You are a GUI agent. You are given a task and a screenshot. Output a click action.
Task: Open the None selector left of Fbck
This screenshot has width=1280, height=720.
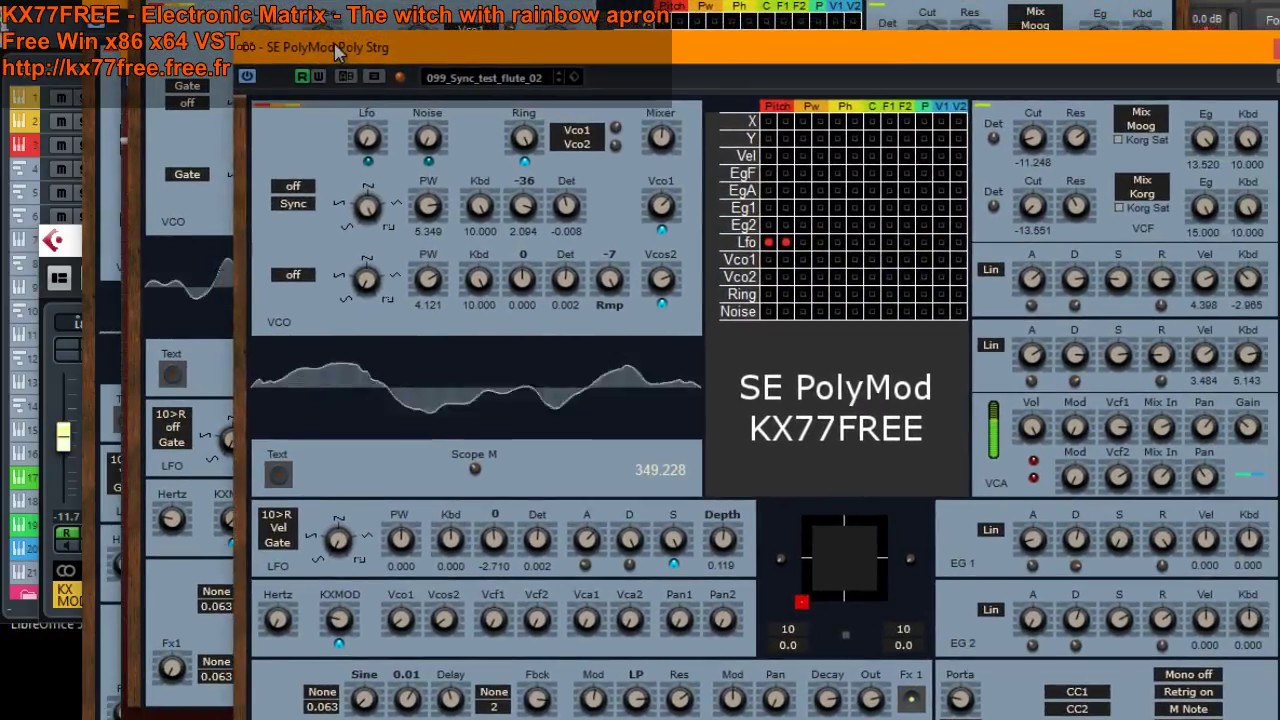(x=494, y=692)
